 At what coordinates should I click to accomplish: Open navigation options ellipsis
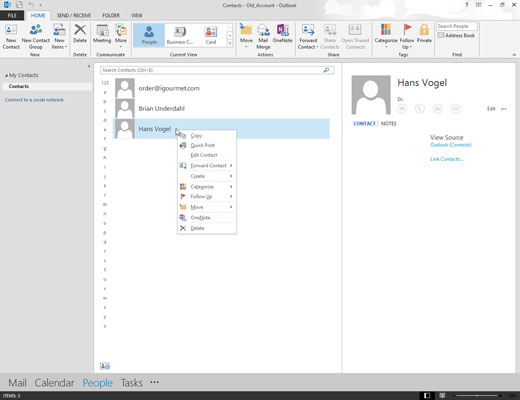click(154, 382)
